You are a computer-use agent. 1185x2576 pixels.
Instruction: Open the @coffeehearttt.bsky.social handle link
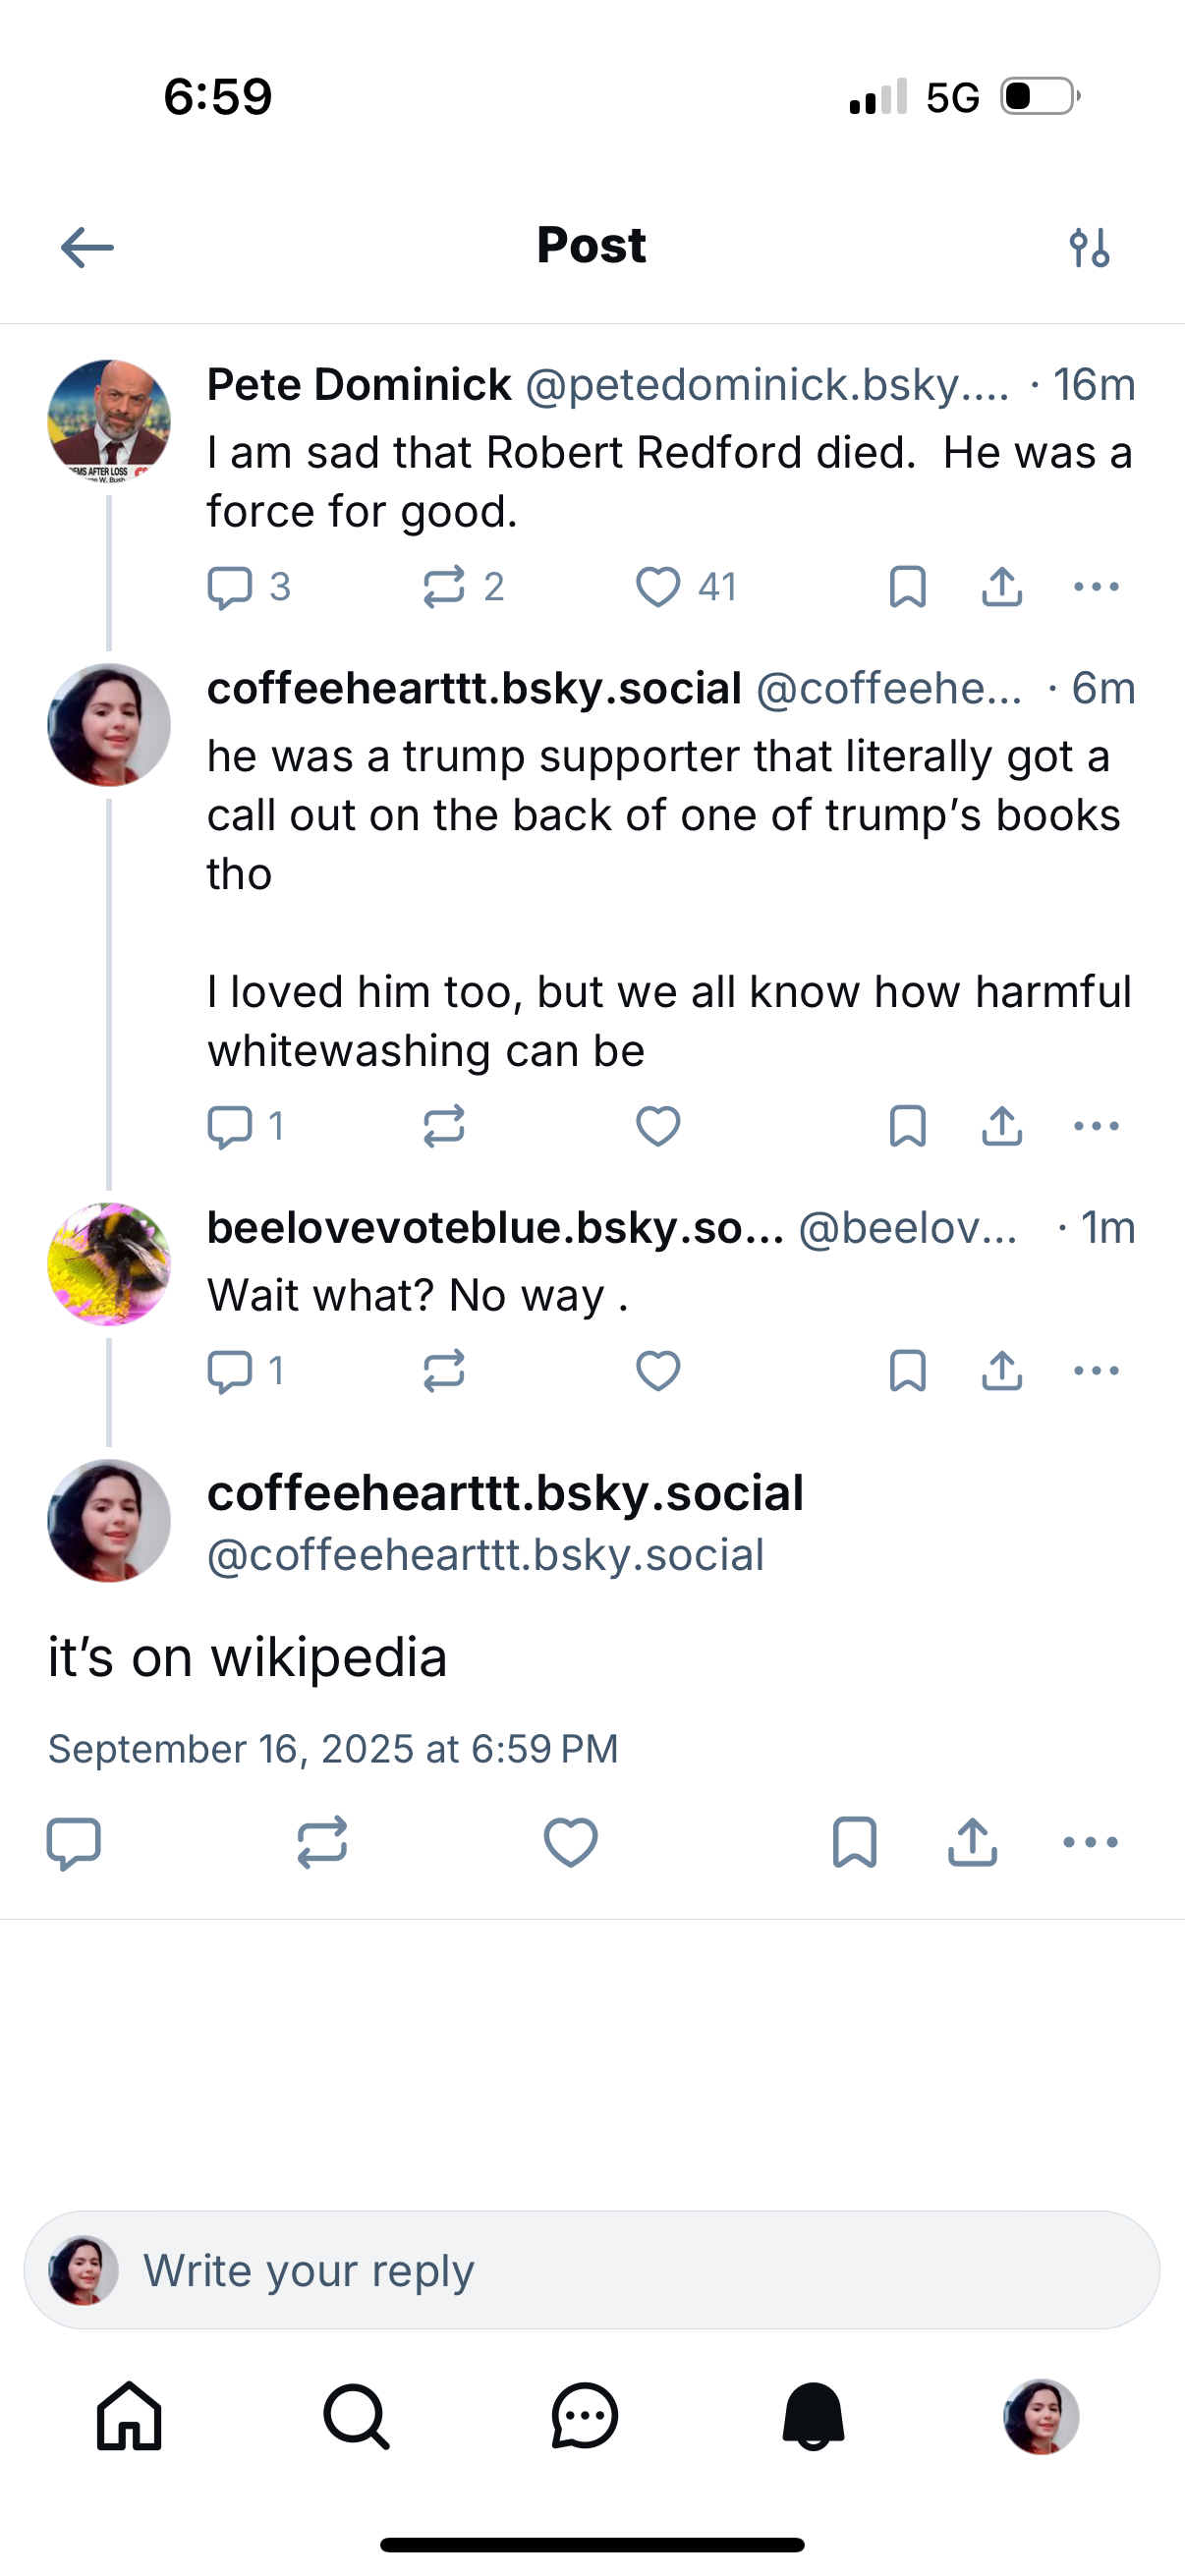486,1555
